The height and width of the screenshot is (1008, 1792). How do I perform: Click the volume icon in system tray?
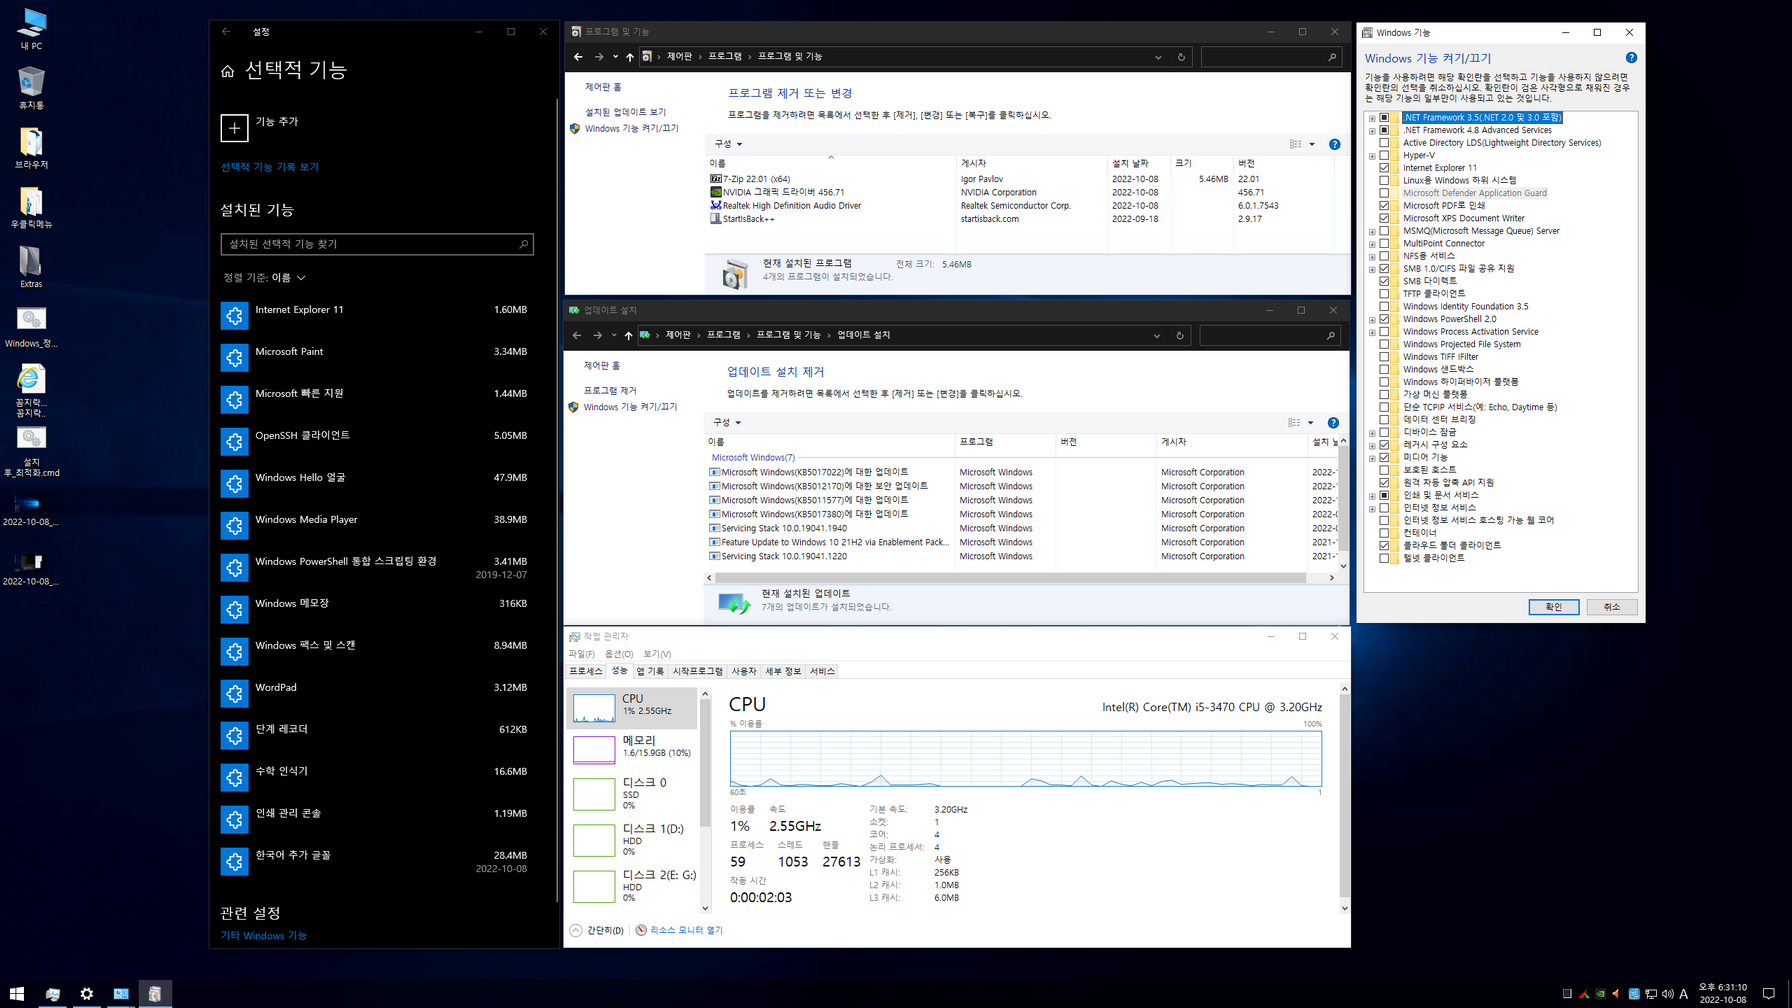(1667, 994)
